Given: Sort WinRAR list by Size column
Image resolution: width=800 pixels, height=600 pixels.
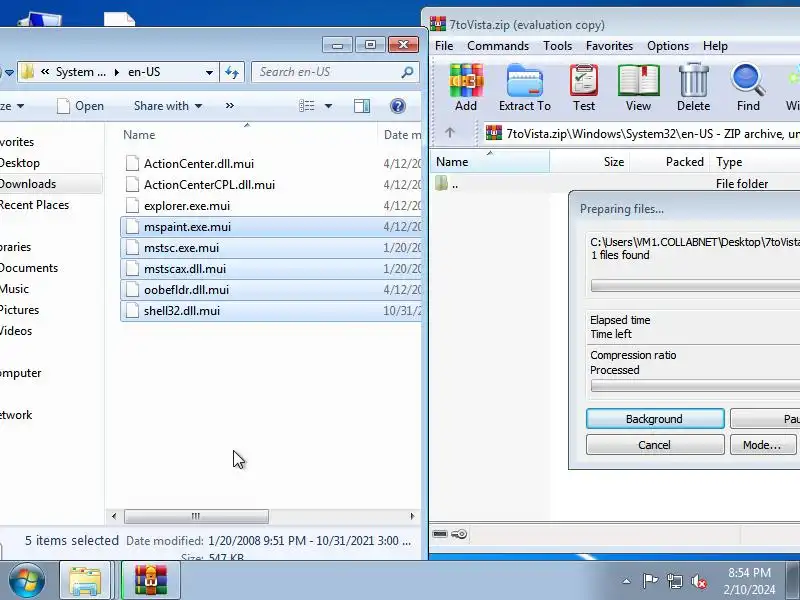Looking at the screenshot, I should point(590,162).
